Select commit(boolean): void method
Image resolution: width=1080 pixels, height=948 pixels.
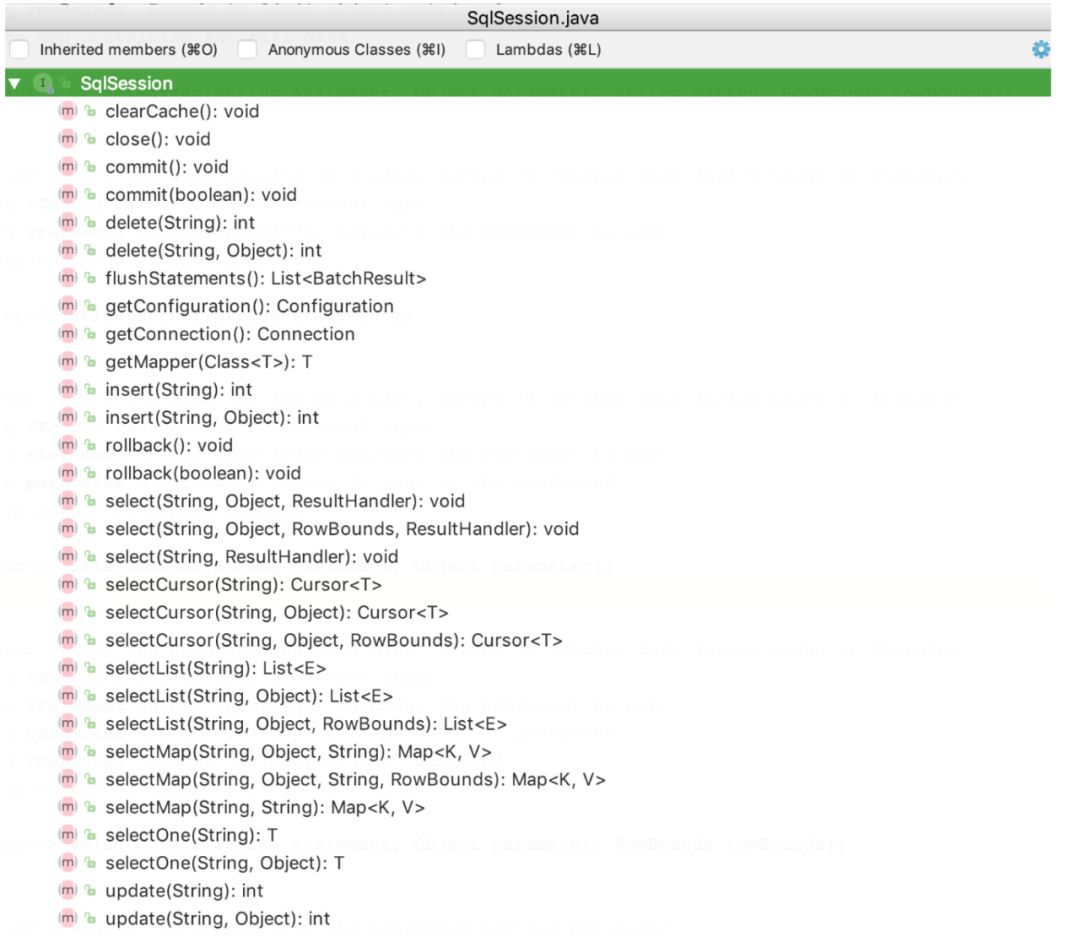pos(201,194)
